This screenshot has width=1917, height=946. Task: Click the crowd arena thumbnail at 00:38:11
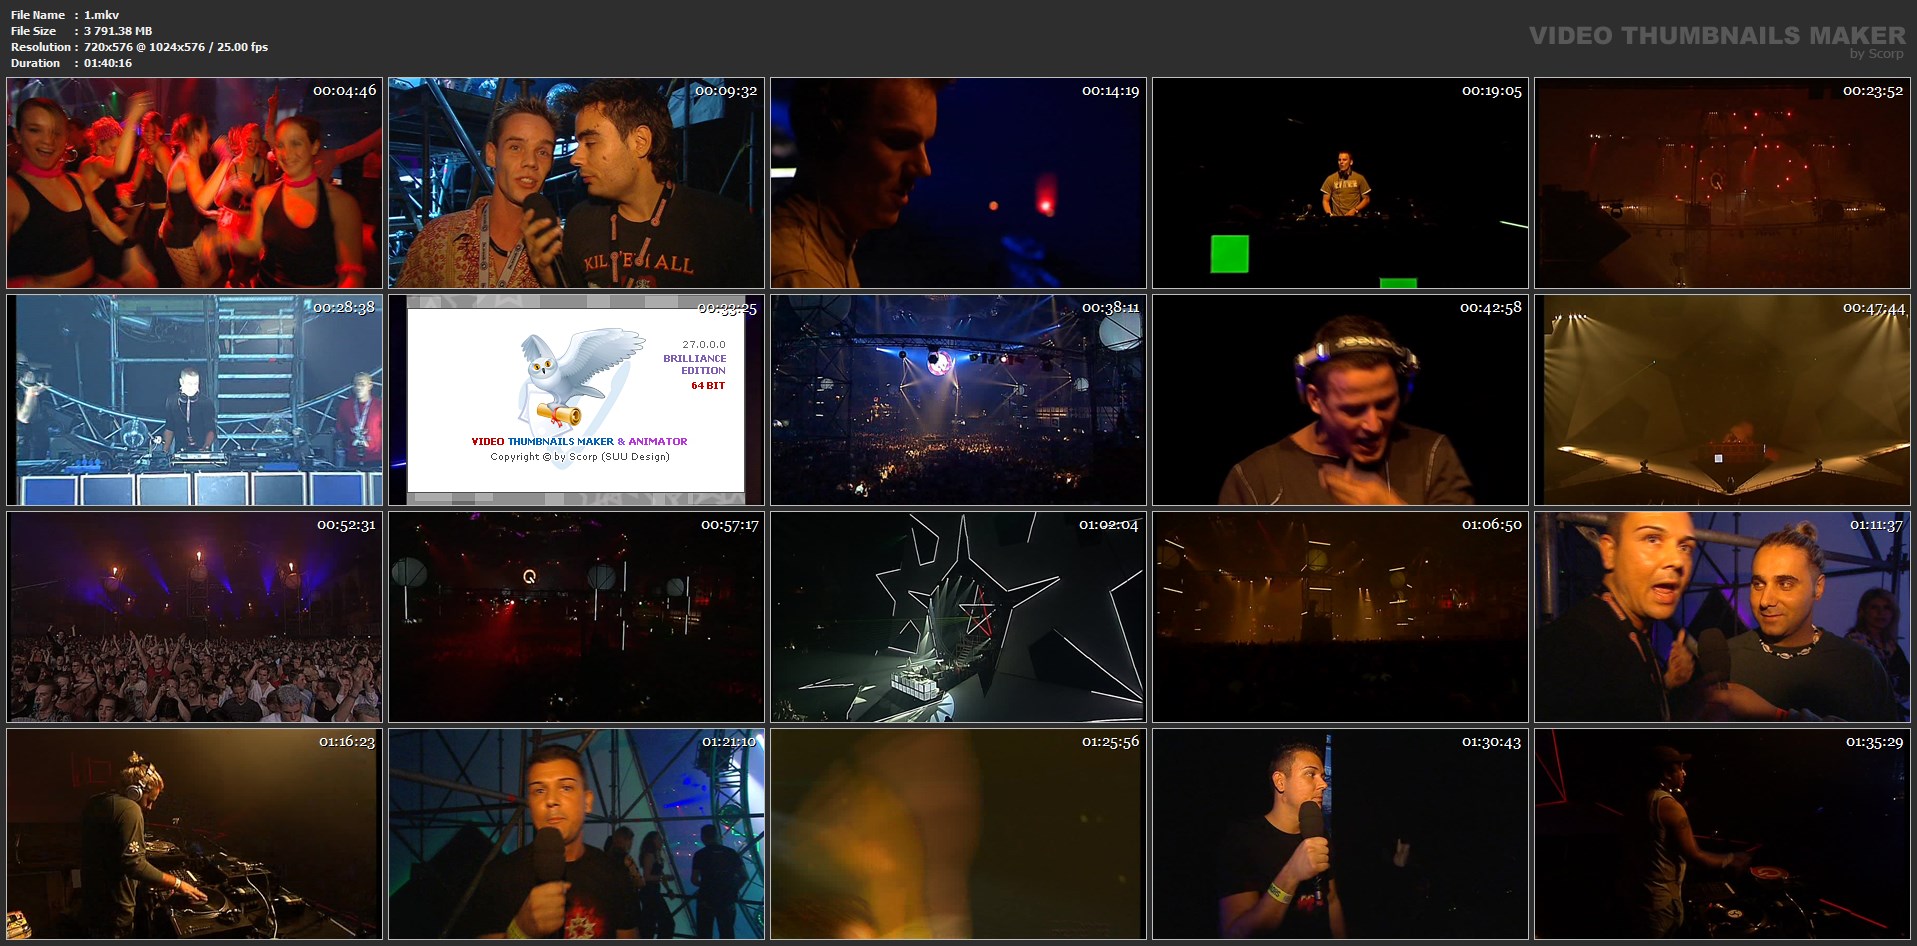(x=958, y=400)
